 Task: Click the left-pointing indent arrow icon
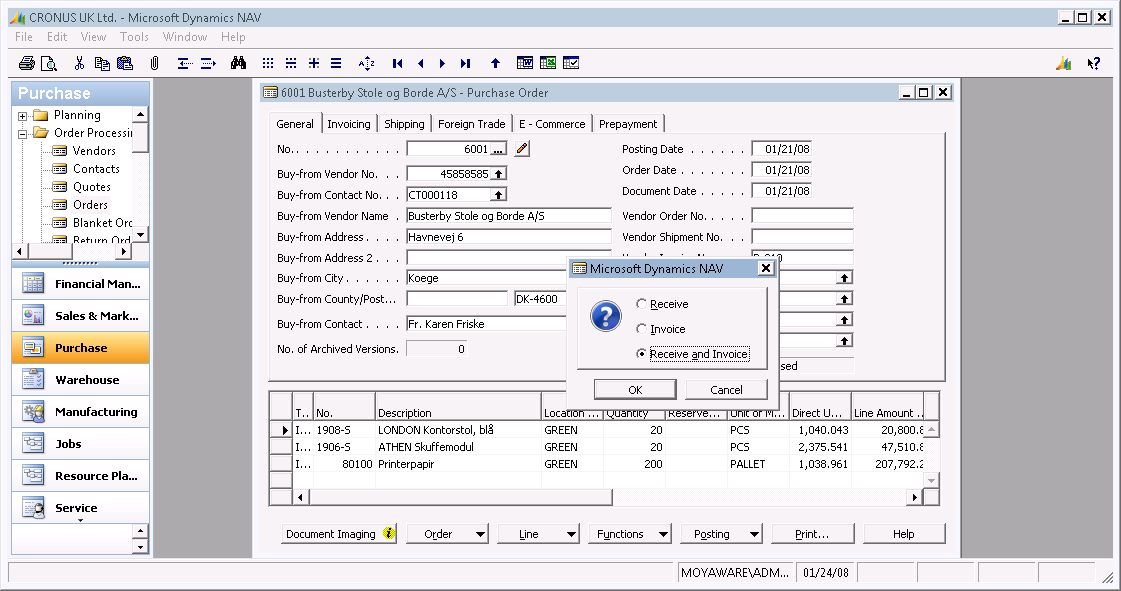(184, 64)
